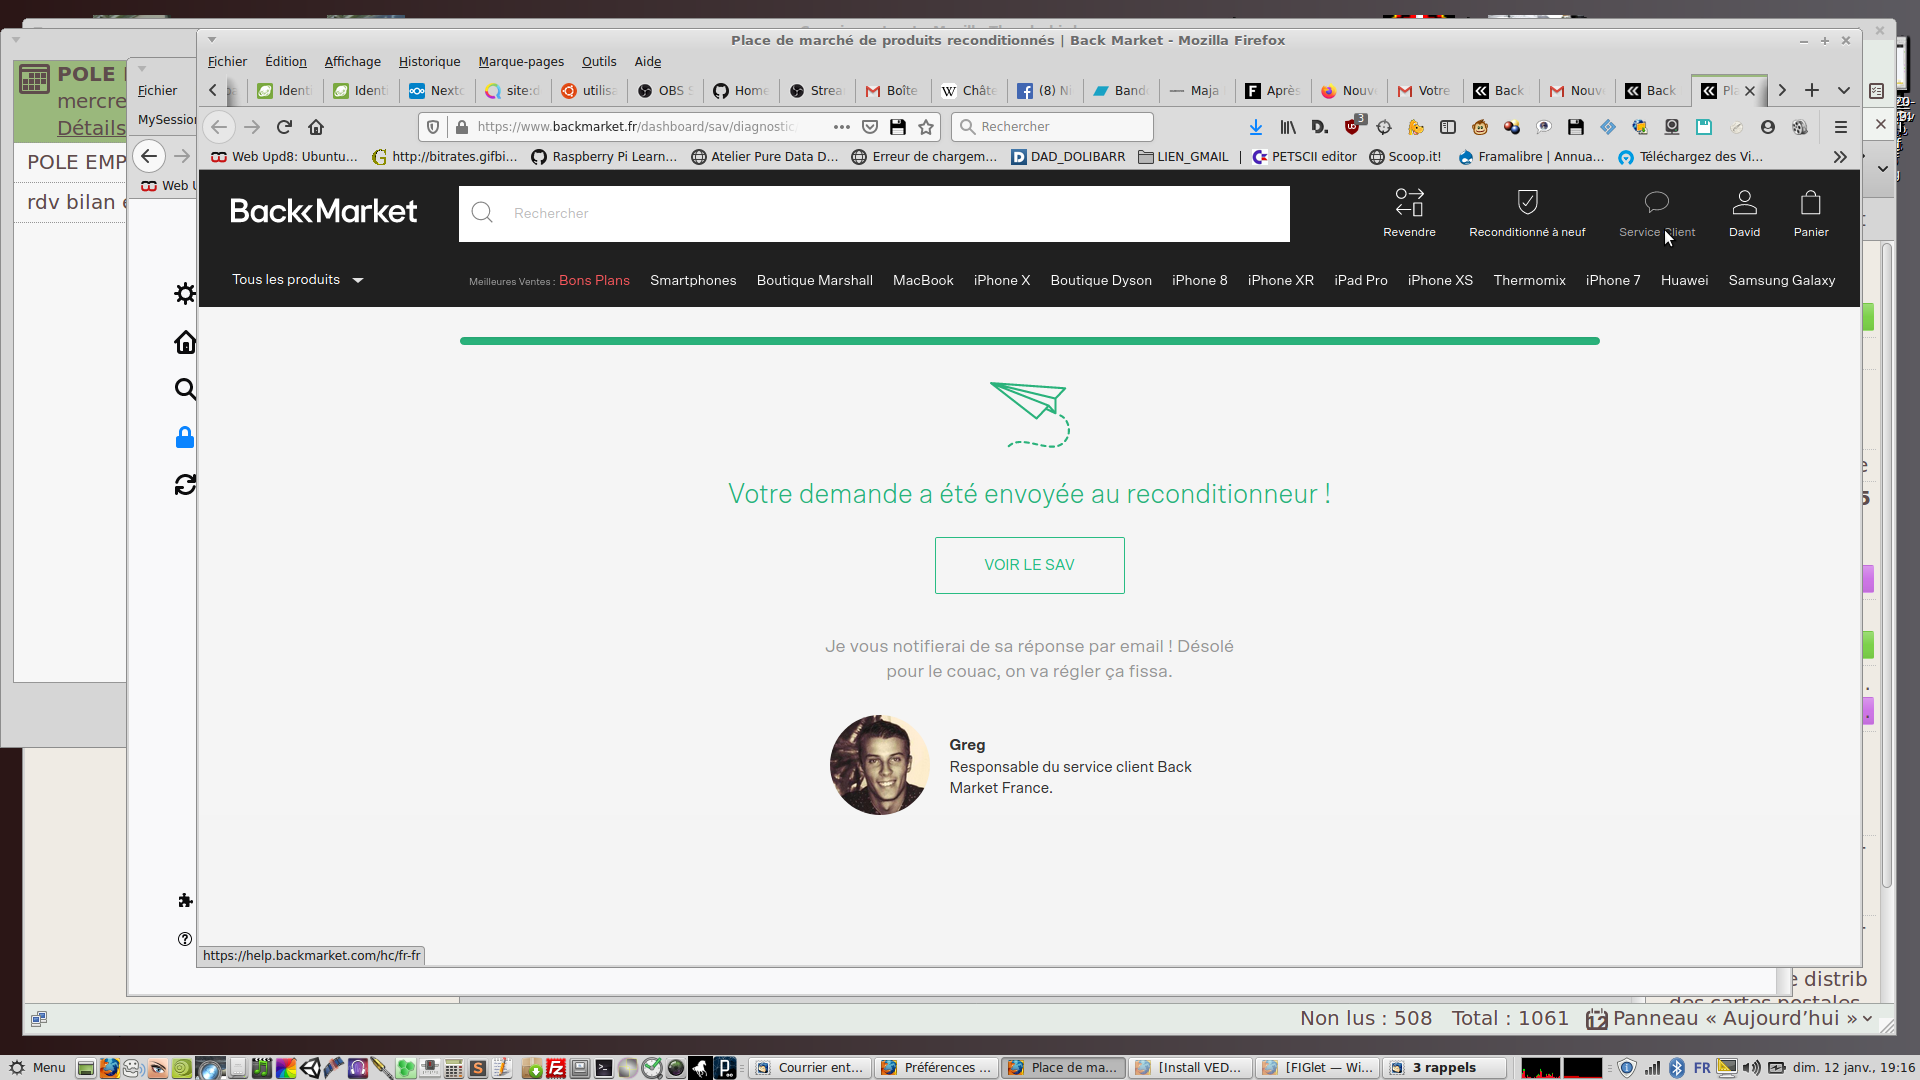Open the Historique menu
Screen dimensions: 1920x1080
pyautogui.click(x=429, y=62)
